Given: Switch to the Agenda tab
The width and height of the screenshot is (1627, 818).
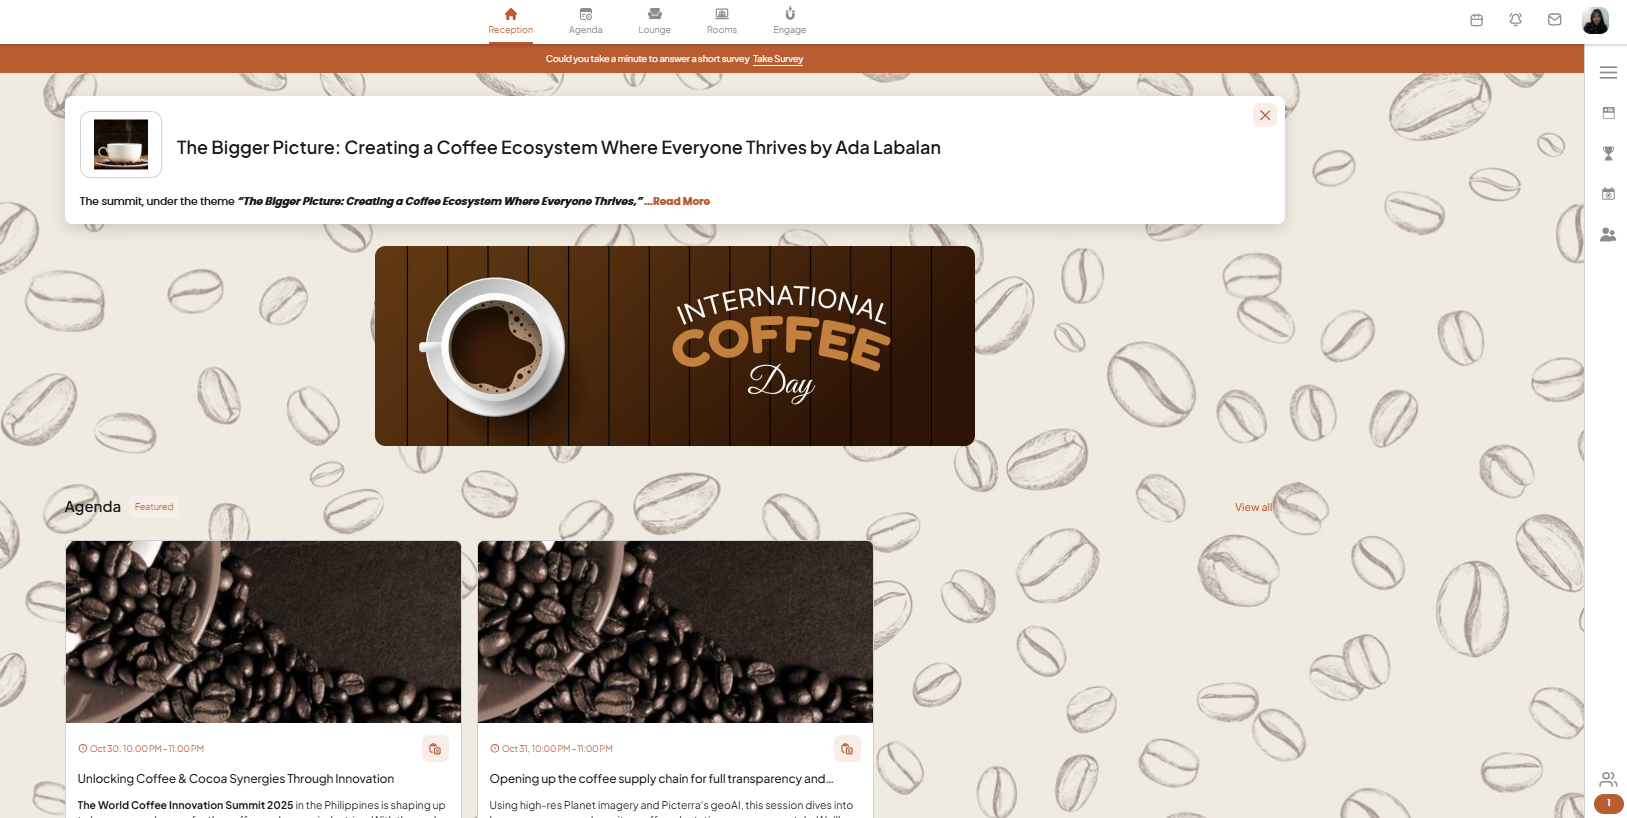Looking at the screenshot, I should pos(586,21).
